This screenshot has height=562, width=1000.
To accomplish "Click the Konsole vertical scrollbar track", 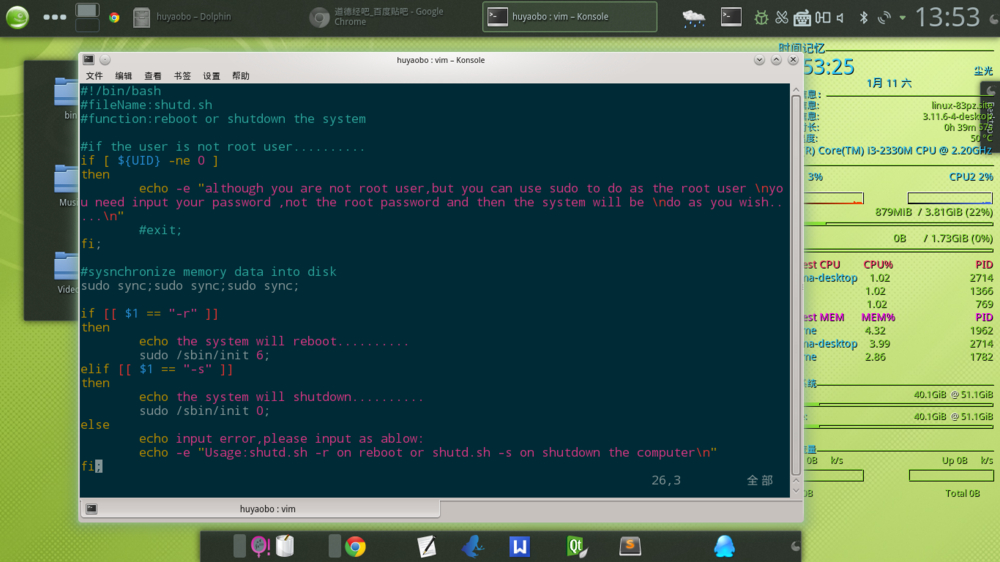I will [x=796, y=287].
